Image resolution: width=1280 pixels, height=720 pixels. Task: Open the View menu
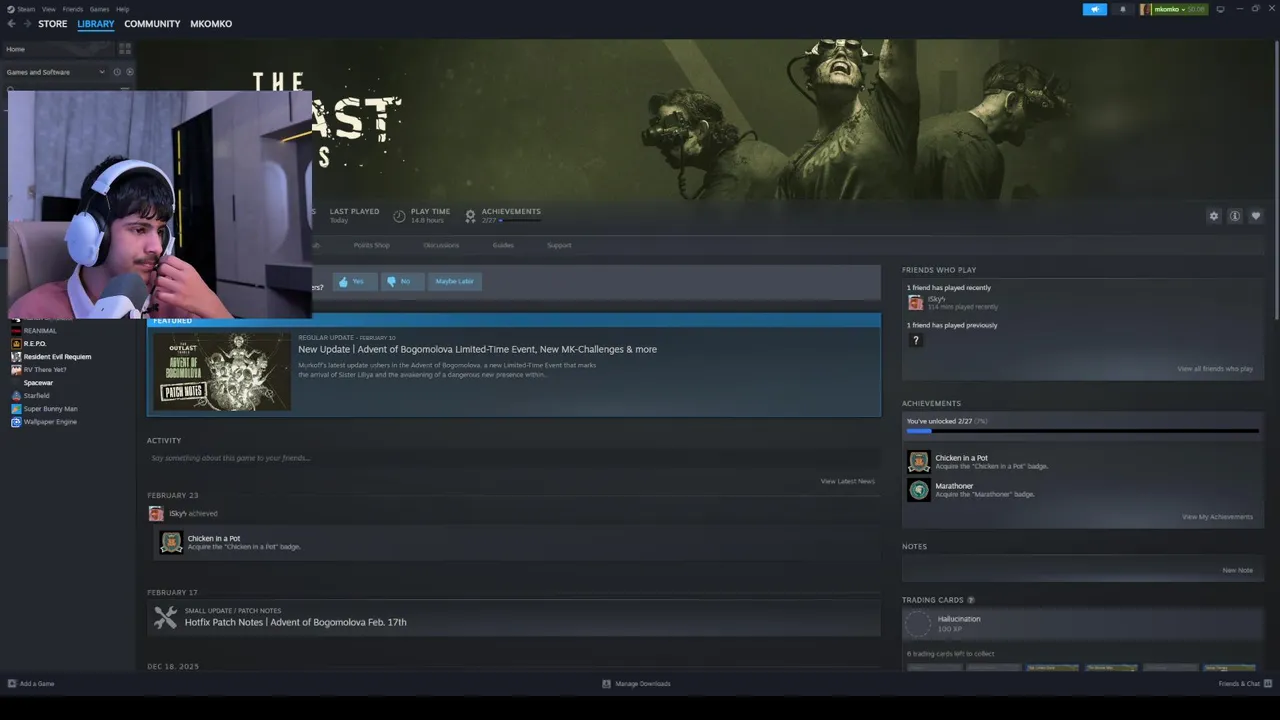click(48, 9)
